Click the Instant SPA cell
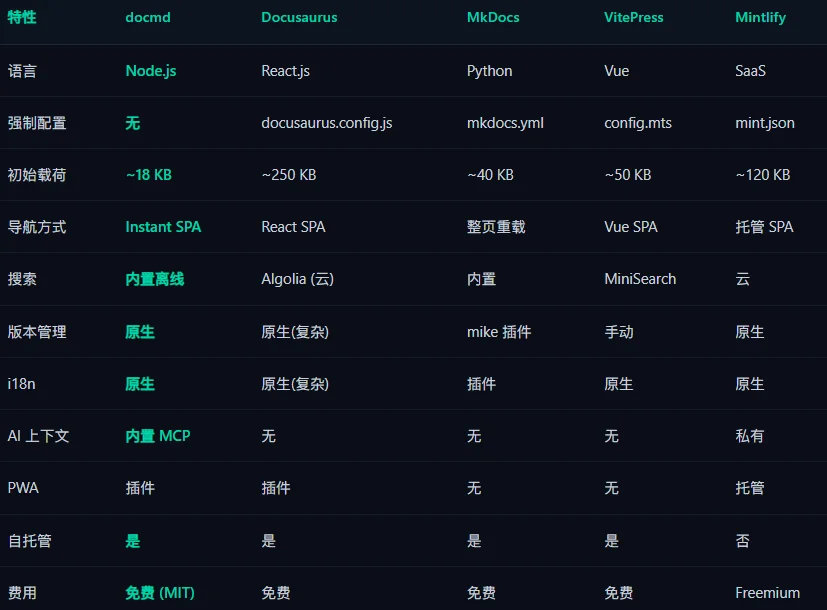 pyautogui.click(x=163, y=227)
